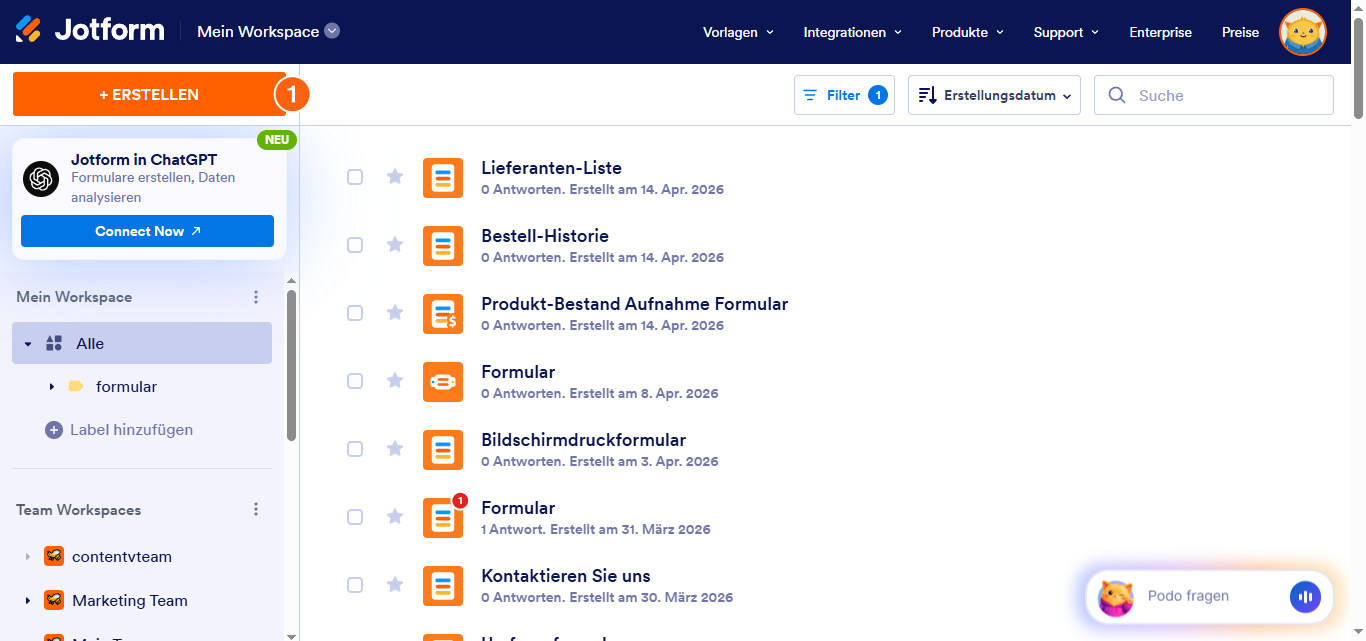Expand the formular label folder
This screenshot has height=641, width=1366.
click(x=52, y=386)
